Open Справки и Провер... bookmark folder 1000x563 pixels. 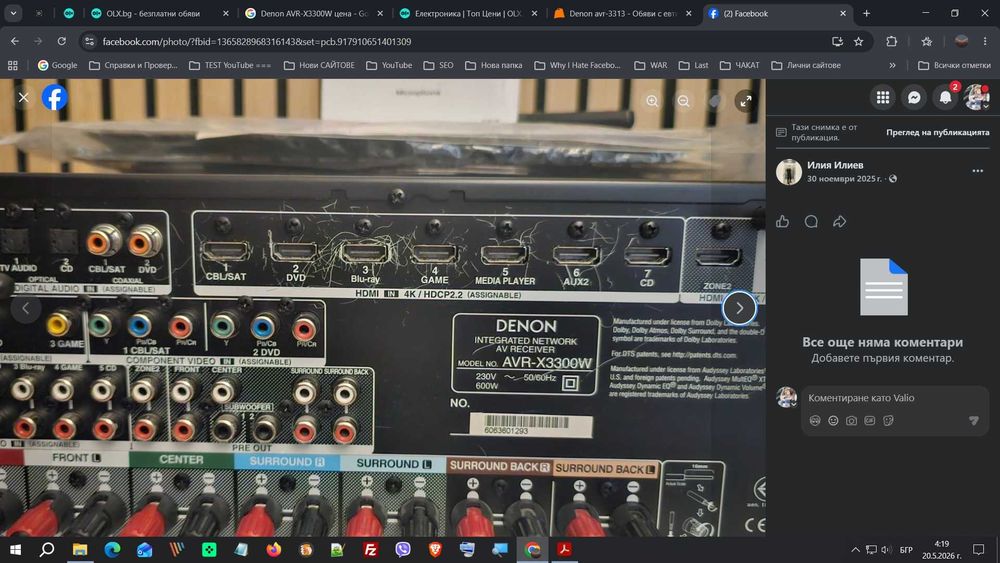click(x=133, y=65)
